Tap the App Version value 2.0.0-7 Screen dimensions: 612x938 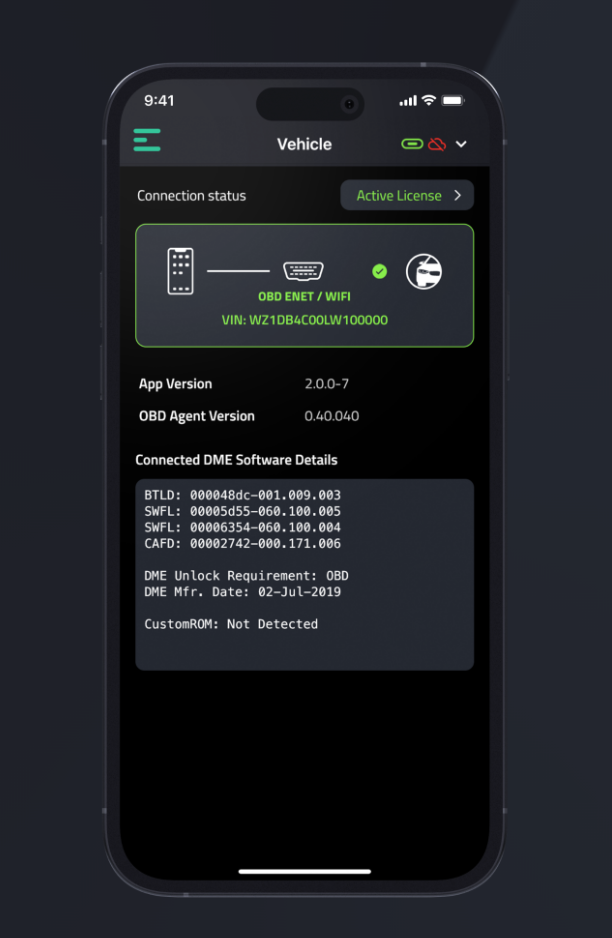(327, 384)
